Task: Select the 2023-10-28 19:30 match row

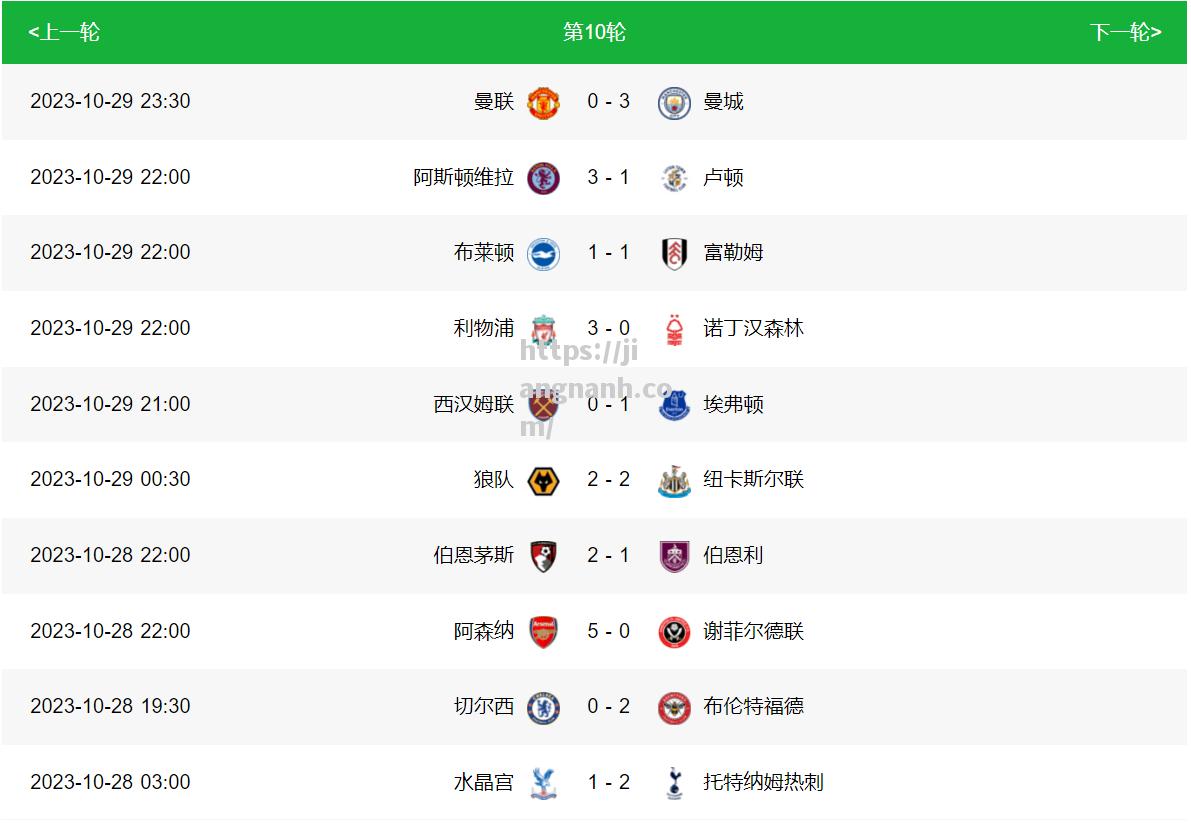Action: point(594,707)
